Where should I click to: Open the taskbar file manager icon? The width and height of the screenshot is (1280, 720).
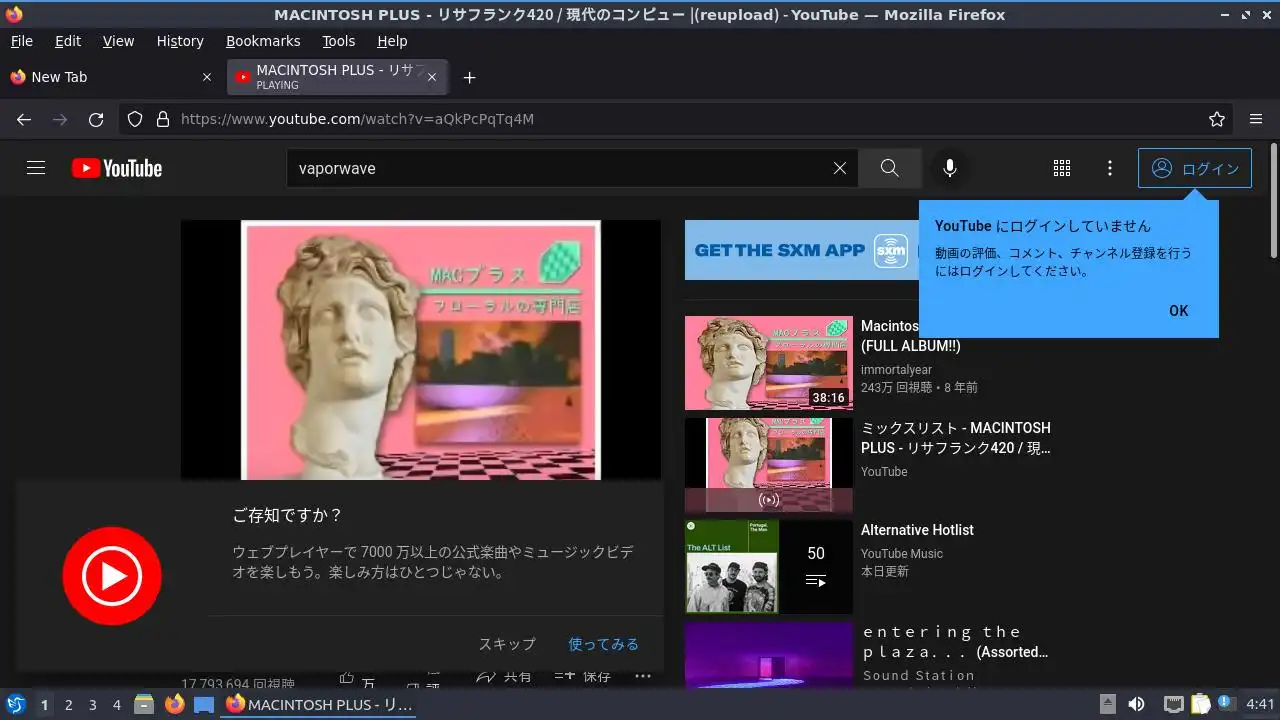click(144, 705)
